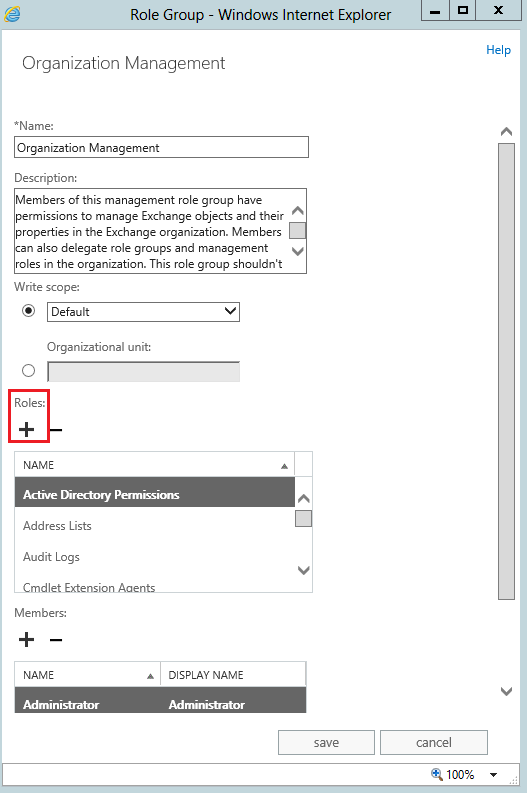527x793 pixels.
Task: Open the Help link
Action: [x=498, y=50]
